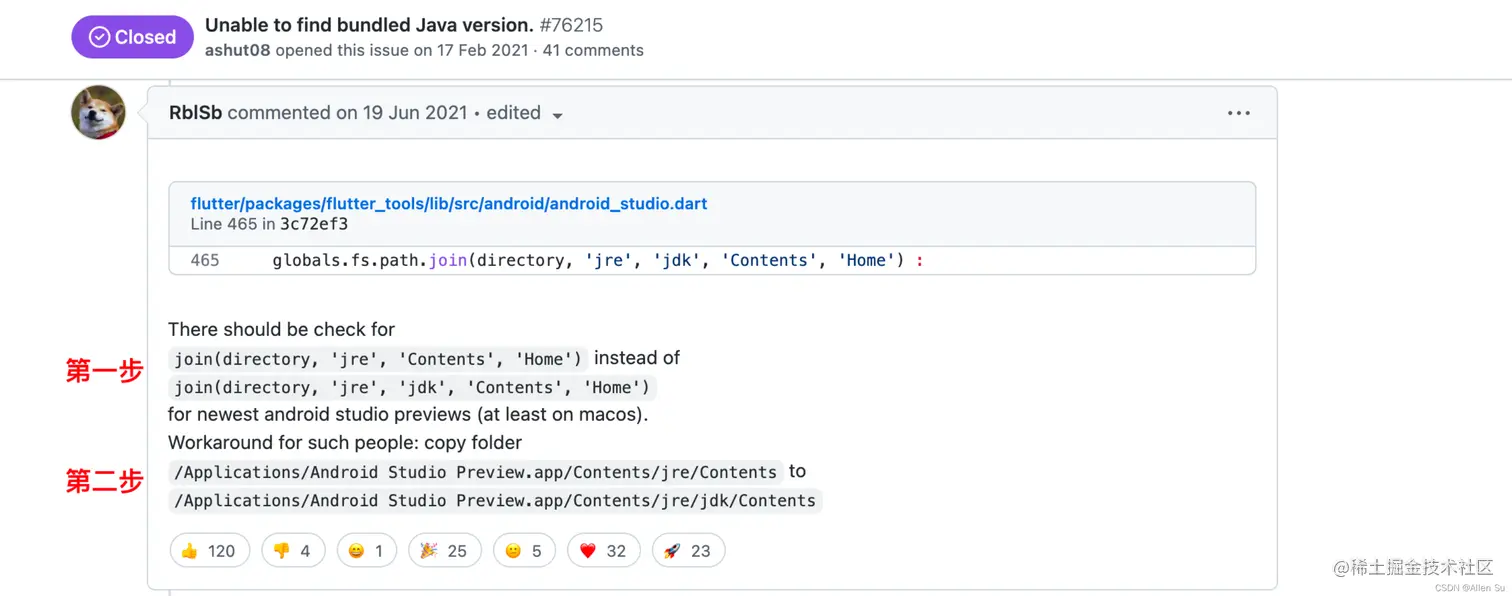Click the code line globals.fs.path.join
Screen dimensions: 1512x596
(598, 260)
